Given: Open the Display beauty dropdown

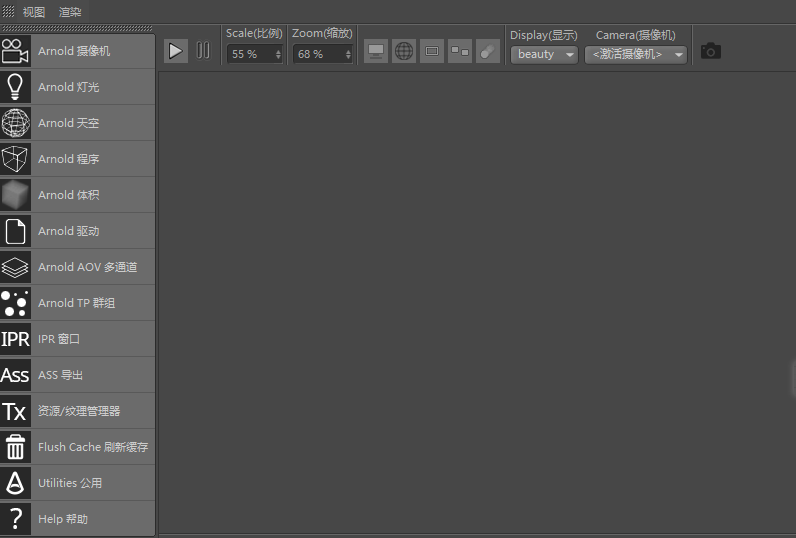Looking at the screenshot, I should point(544,54).
